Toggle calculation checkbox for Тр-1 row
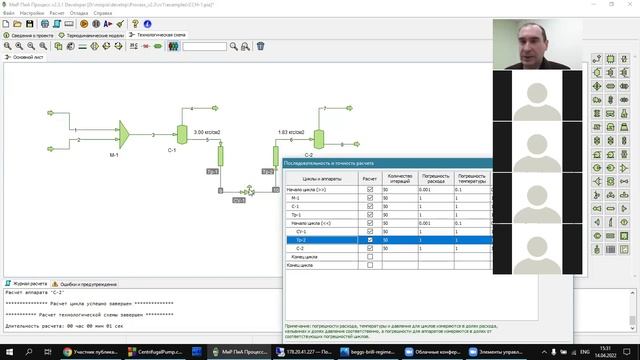Screen dimensions: 640x360 370,215
